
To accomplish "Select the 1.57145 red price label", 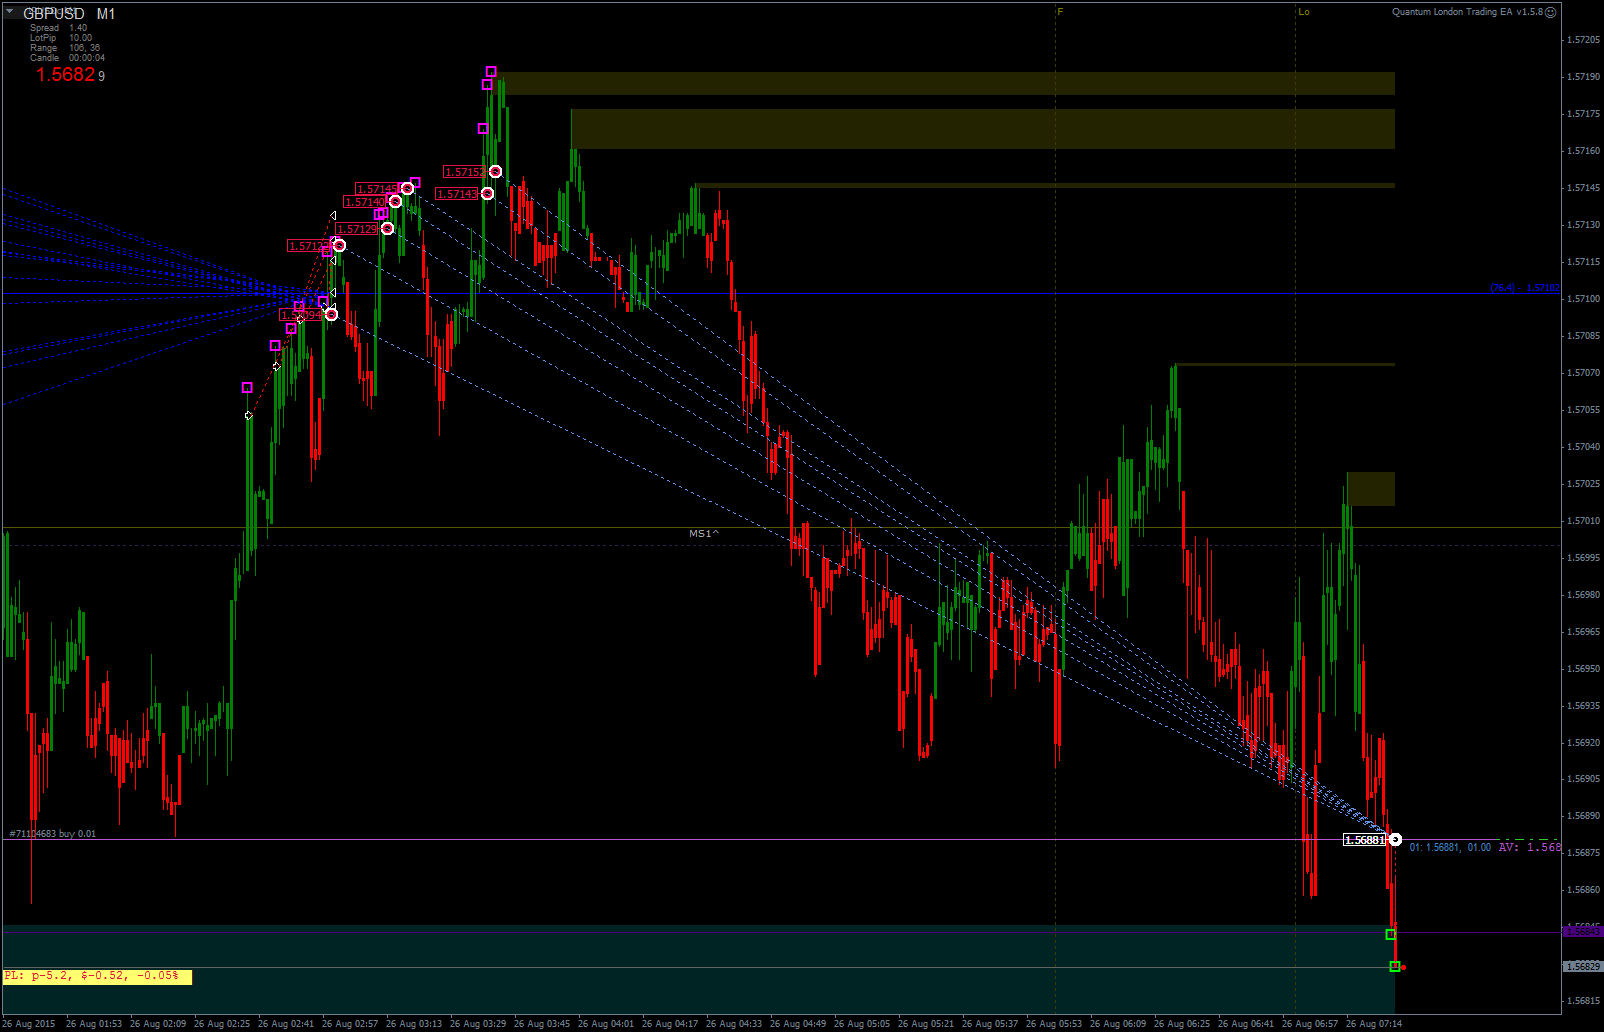I will 377,189.
